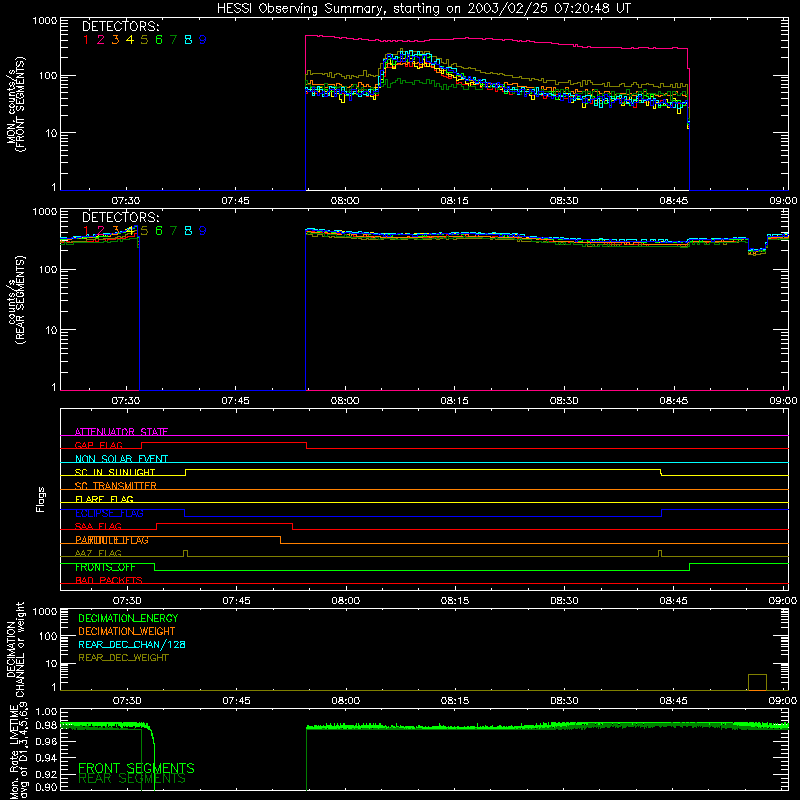The image size is (800, 800).
Task: Click the 'FRONT SEGMENTS' label in livetime plot
Action: (136, 768)
